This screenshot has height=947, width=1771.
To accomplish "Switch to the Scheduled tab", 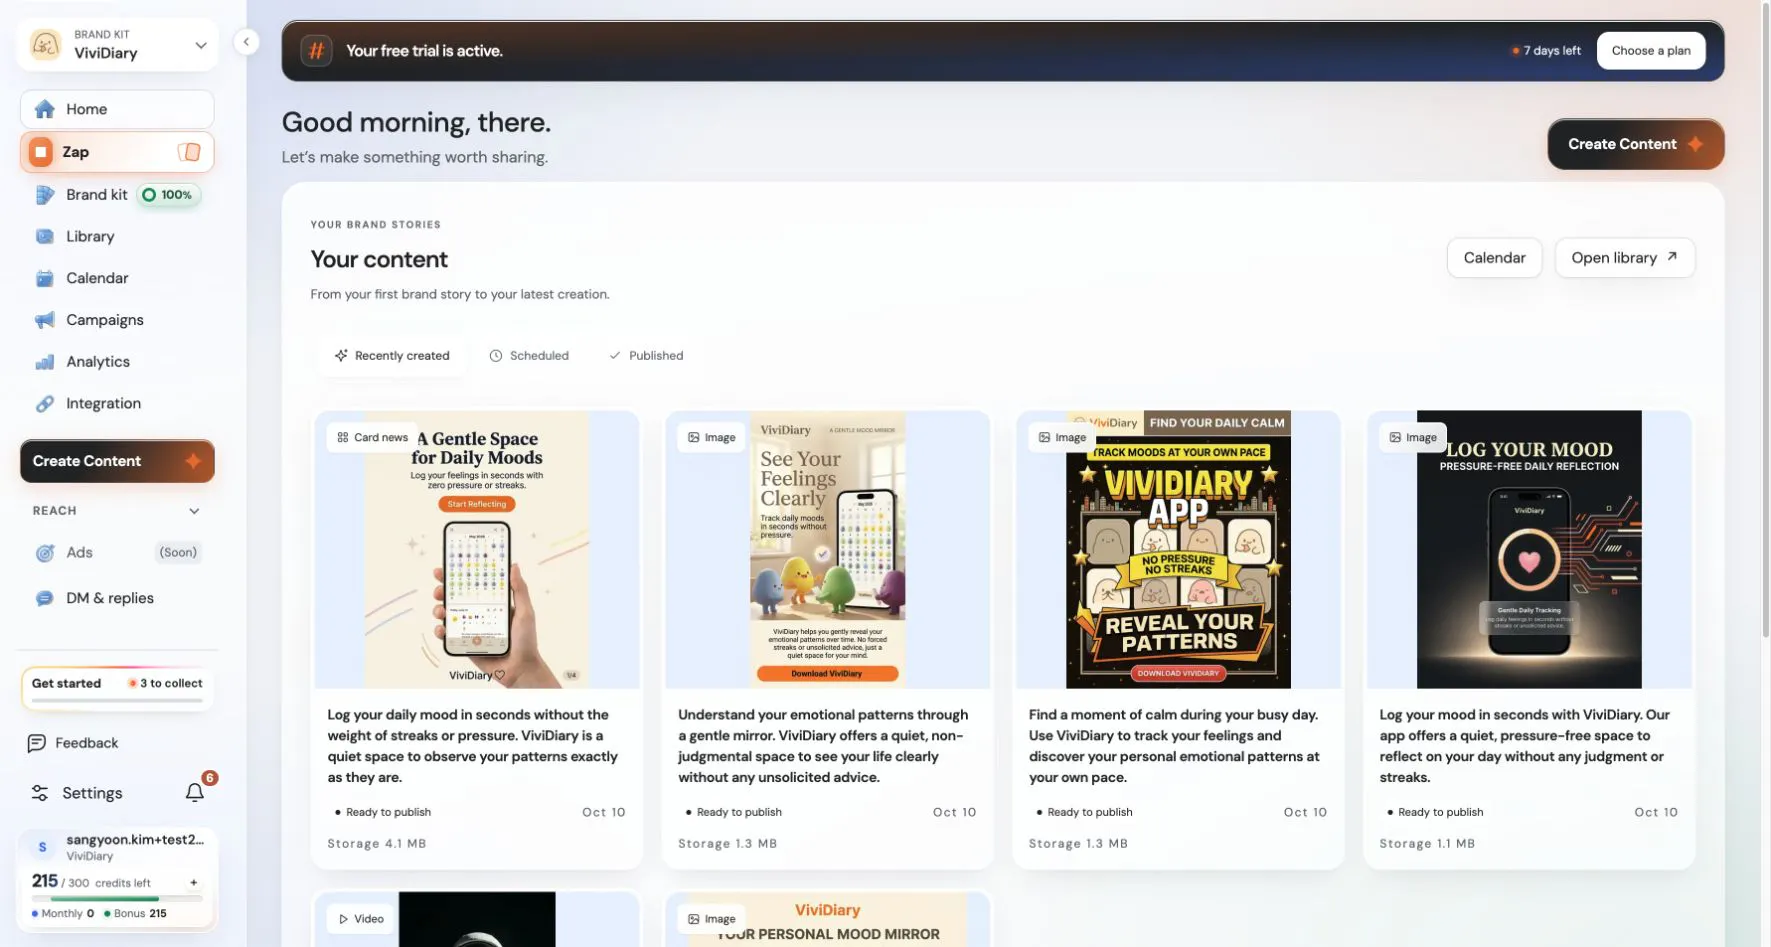I will 529,356.
